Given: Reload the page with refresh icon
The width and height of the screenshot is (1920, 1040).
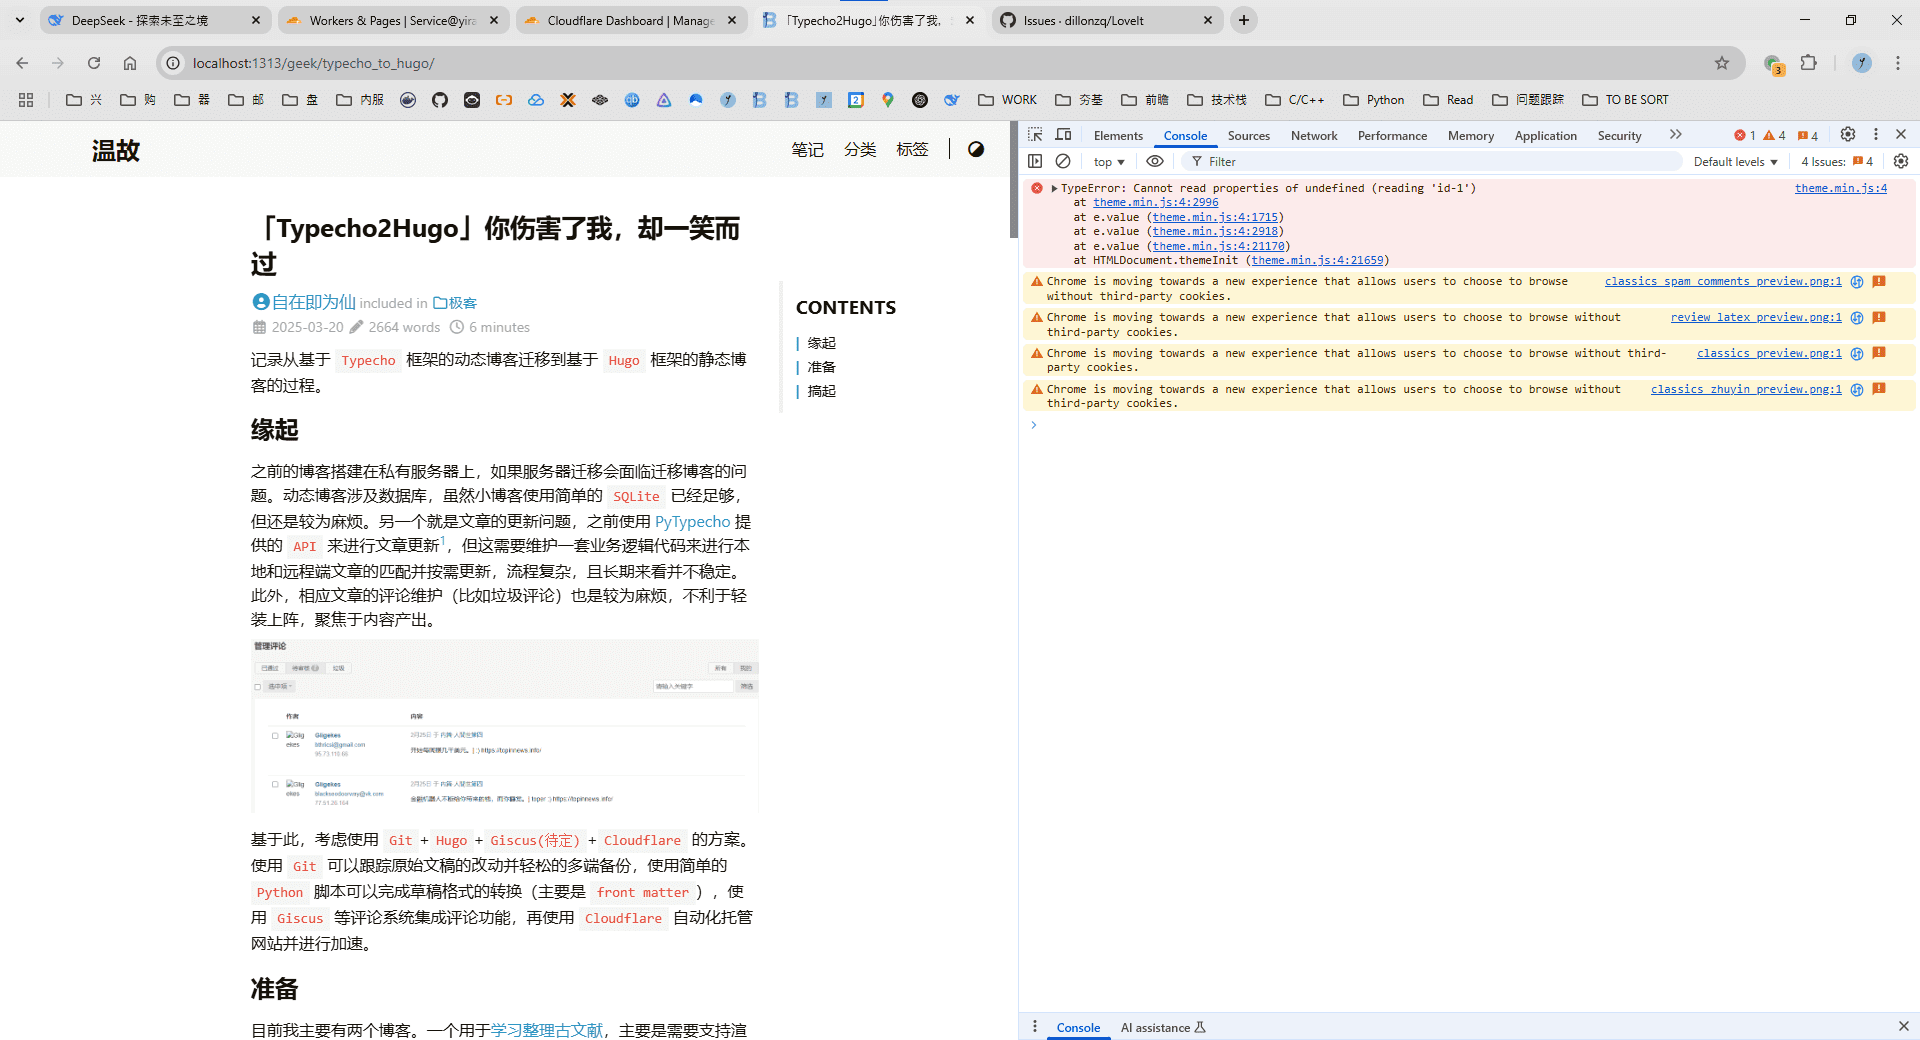Looking at the screenshot, I should 94,63.
